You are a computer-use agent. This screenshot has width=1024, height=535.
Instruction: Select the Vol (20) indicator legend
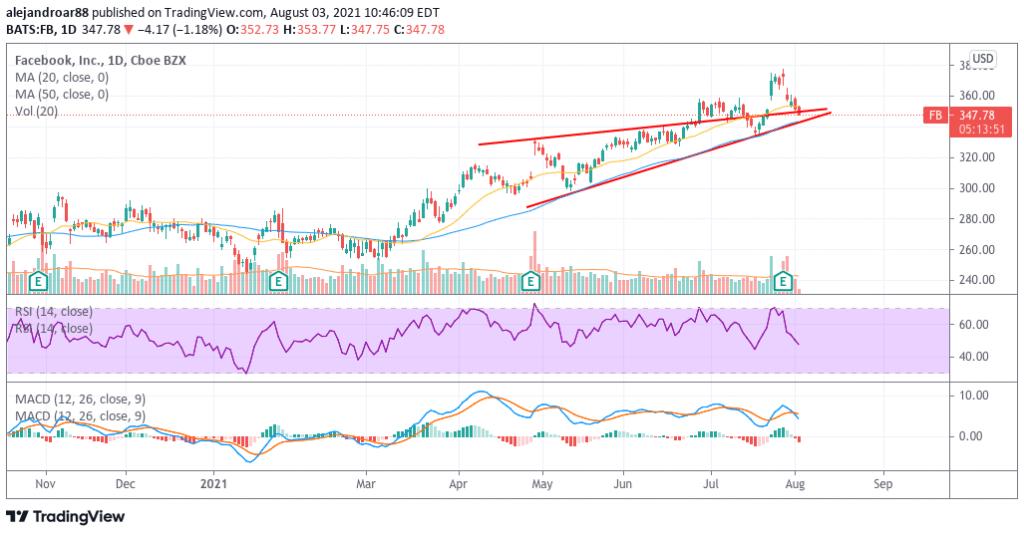click(36, 111)
